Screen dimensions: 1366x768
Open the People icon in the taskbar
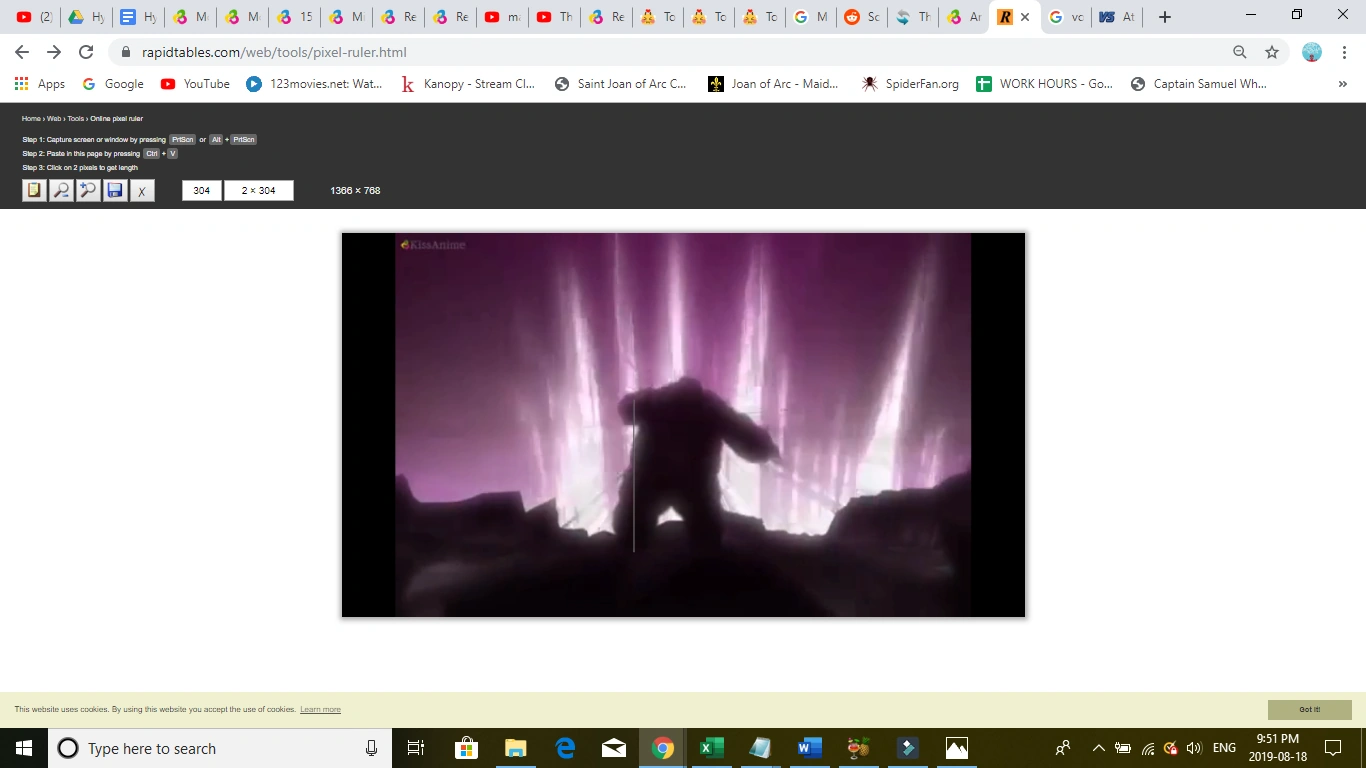click(x=1063, y=748)
